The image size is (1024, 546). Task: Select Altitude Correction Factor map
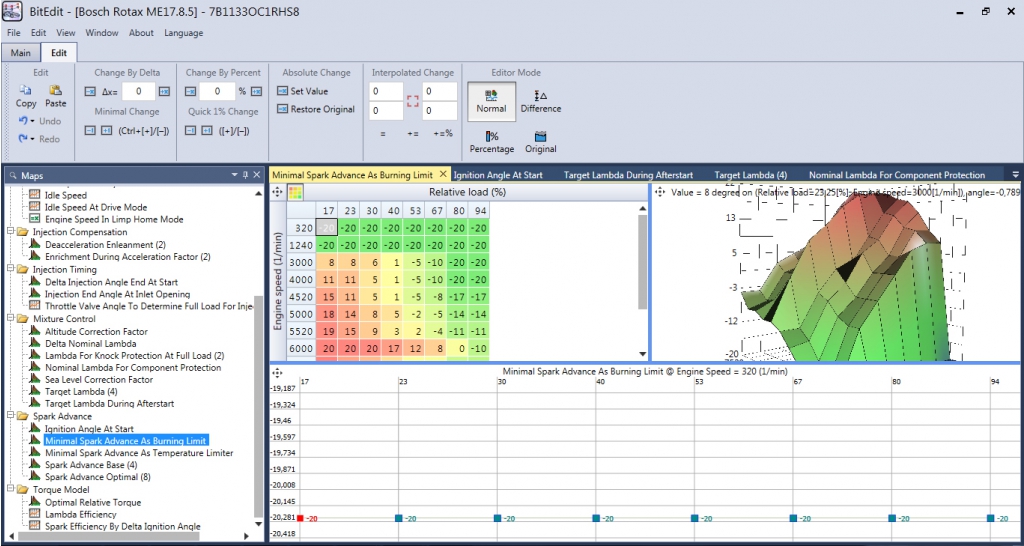pos(96,331)
